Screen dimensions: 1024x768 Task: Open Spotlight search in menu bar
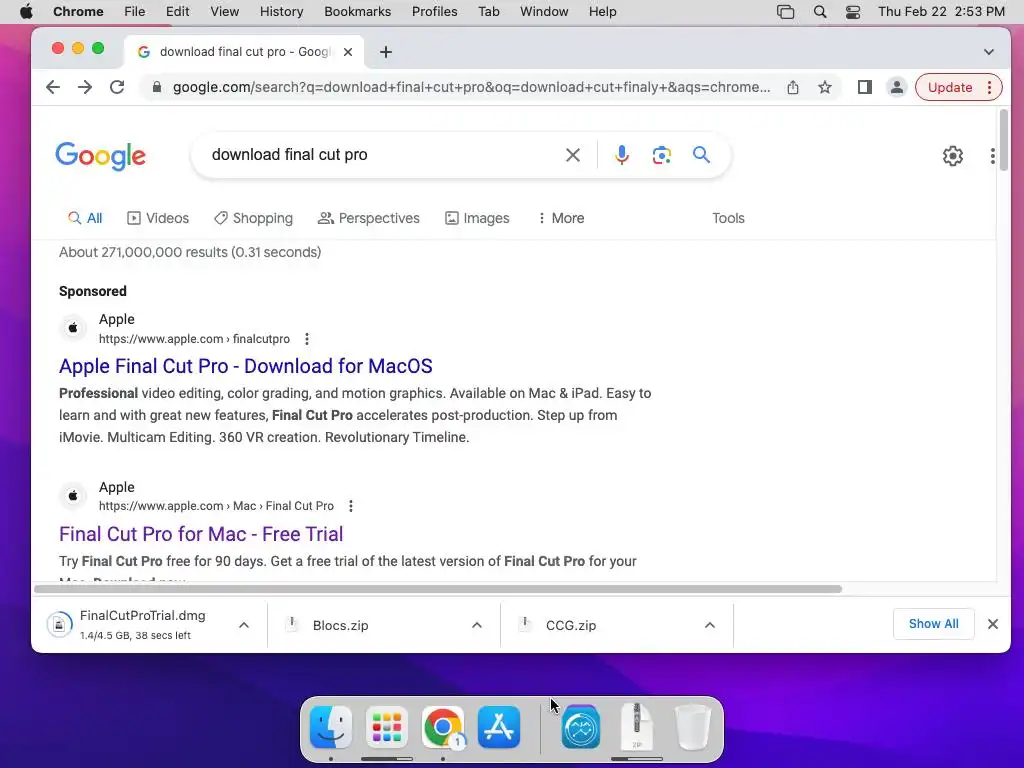pos(820,12)
